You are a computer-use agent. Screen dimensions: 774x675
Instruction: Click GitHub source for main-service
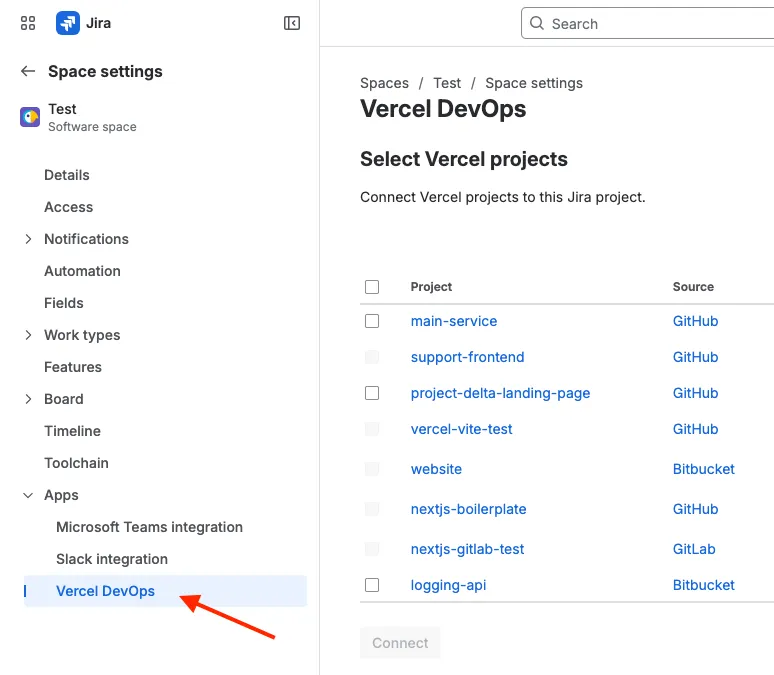tap(696, 321)
